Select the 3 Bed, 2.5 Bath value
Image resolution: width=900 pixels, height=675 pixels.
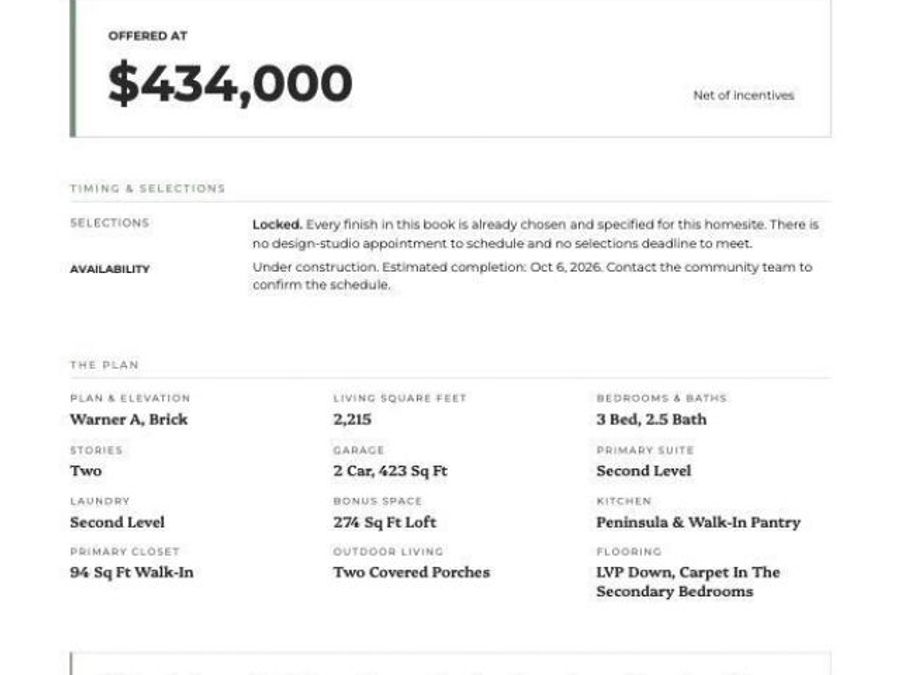651,420
